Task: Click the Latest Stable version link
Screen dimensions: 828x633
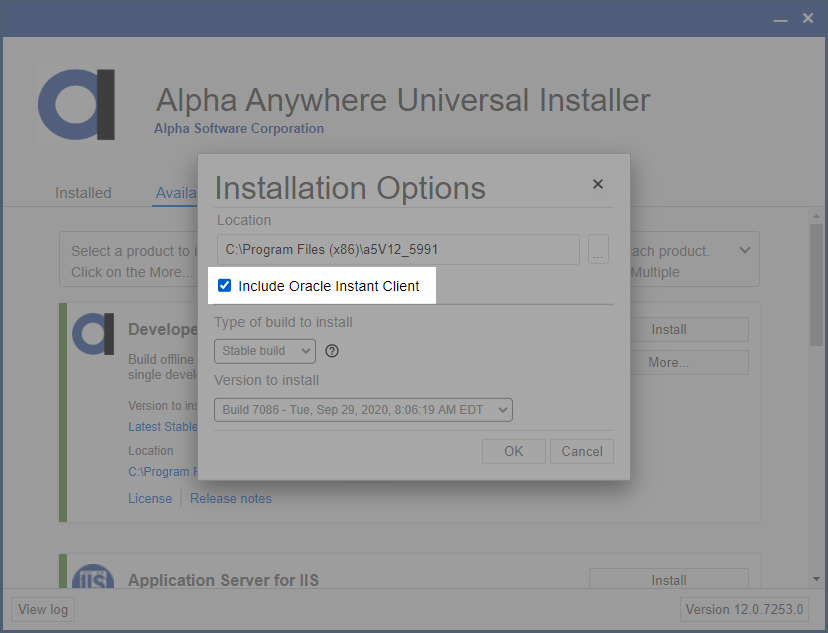Action: pyautogui.click(x=163, y=427)
